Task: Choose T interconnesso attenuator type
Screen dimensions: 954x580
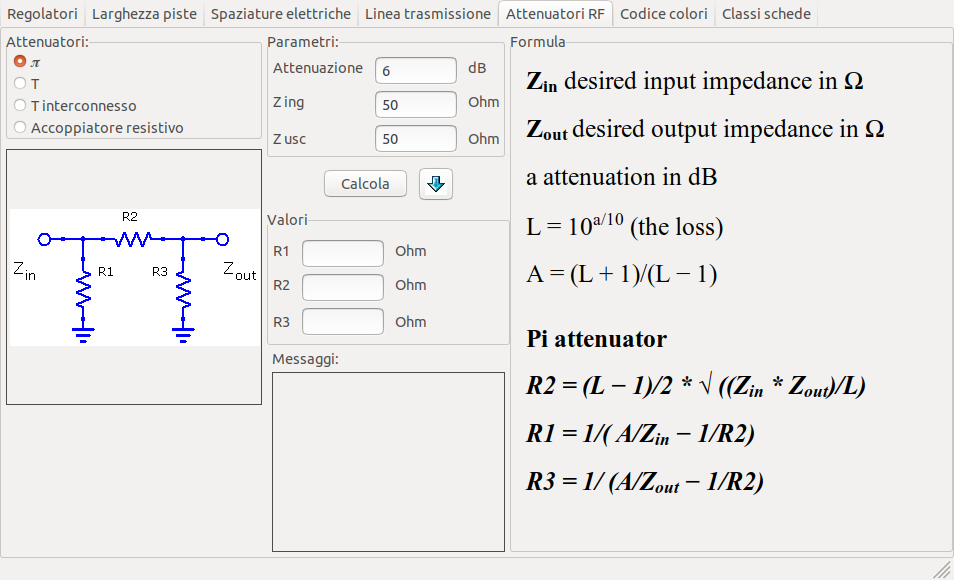Action: coord(20,106)
